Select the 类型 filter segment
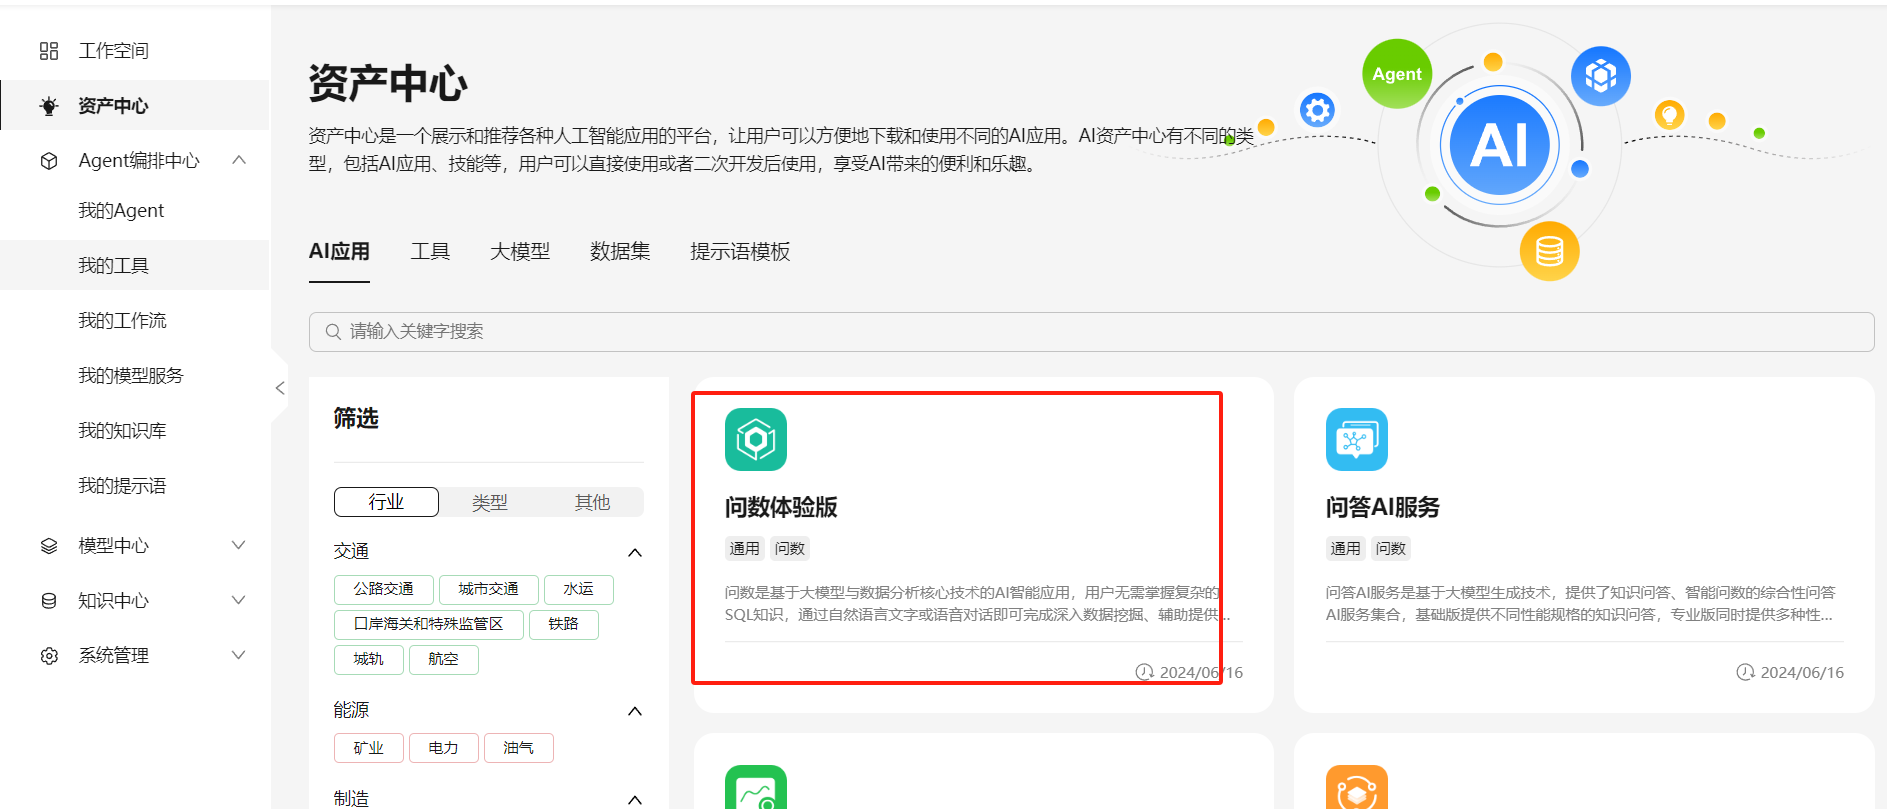 tap(490, 502)
